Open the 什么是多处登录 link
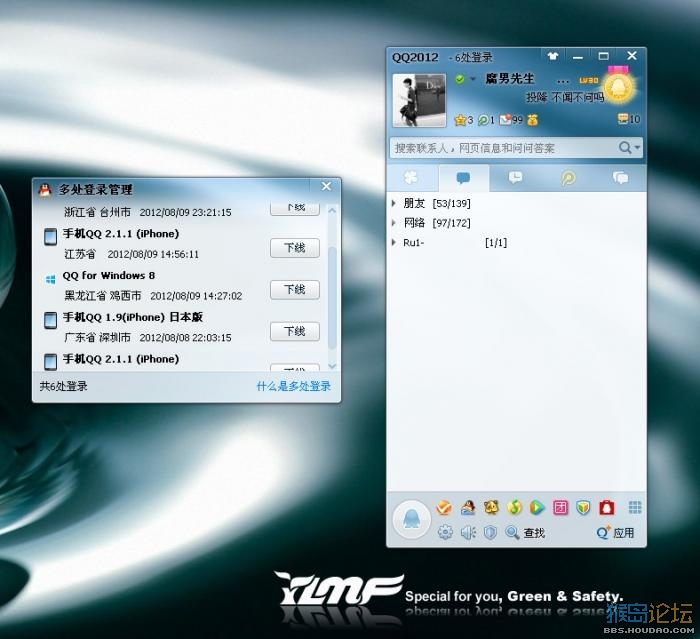700x639 pixels. 294,386
